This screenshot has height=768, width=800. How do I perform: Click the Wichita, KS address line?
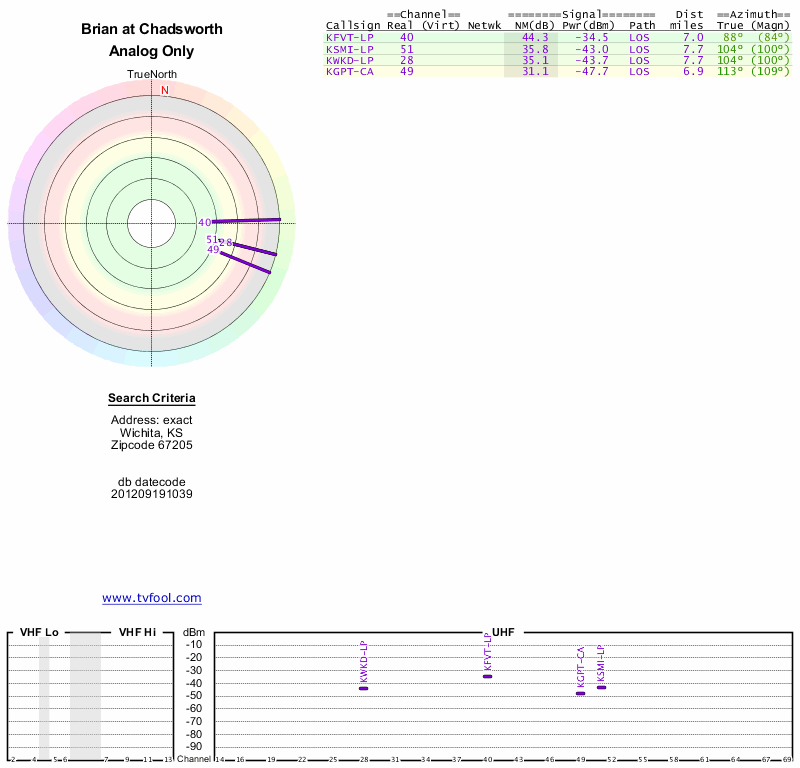click(152, 433)
